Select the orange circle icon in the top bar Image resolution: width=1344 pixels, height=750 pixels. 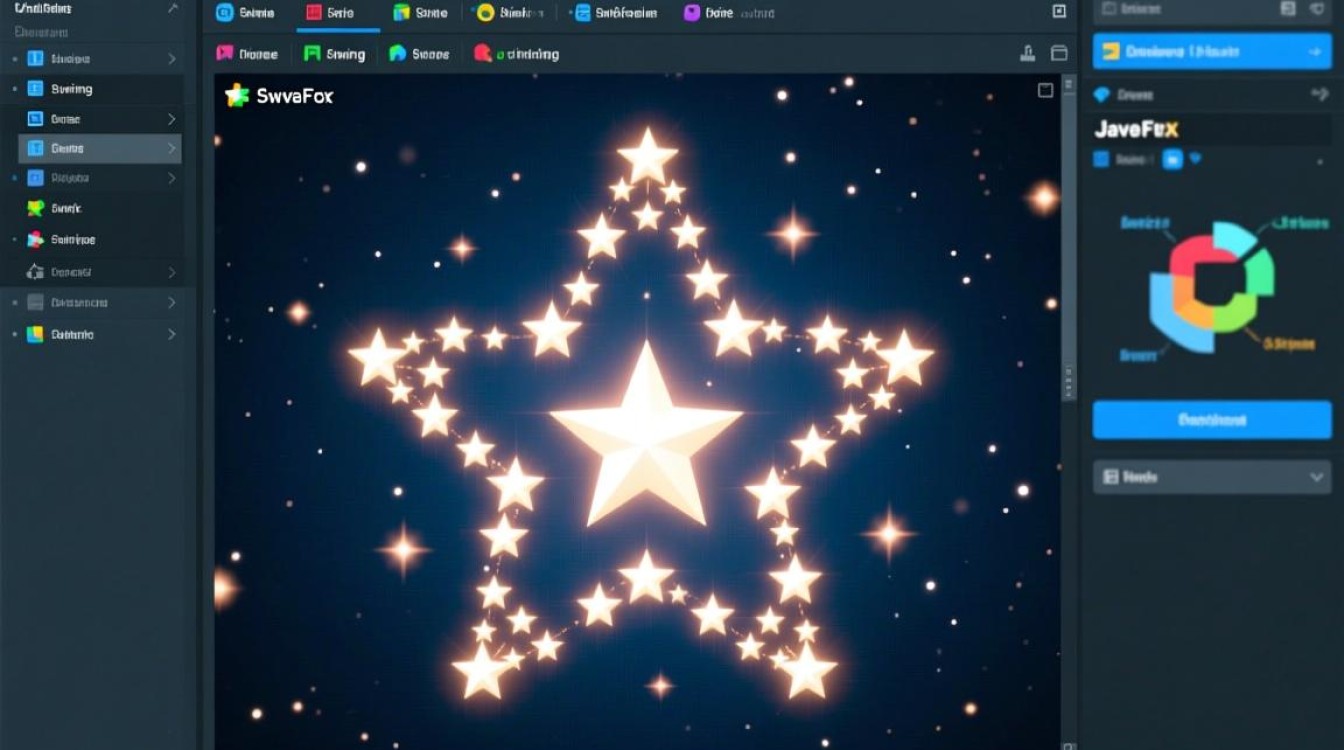point(483,12)
